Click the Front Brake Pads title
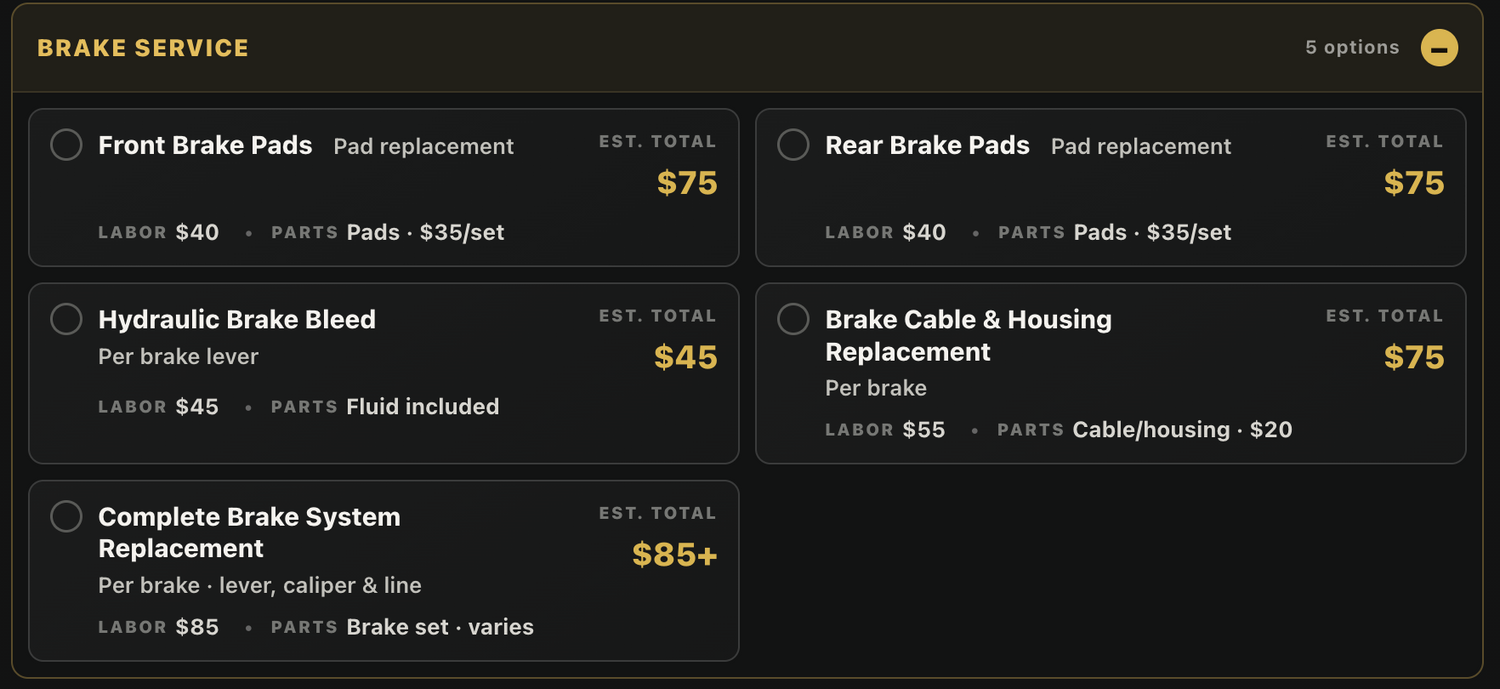 [205, 145]
